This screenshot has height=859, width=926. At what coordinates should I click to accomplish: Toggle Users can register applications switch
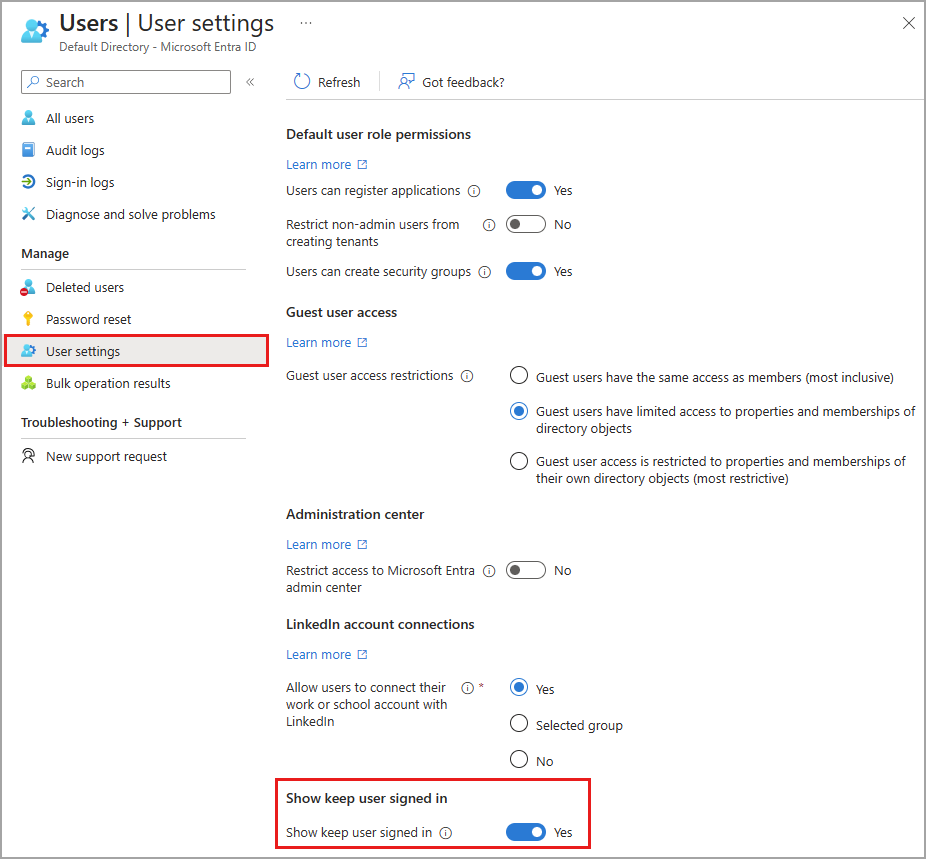[526, 190]
